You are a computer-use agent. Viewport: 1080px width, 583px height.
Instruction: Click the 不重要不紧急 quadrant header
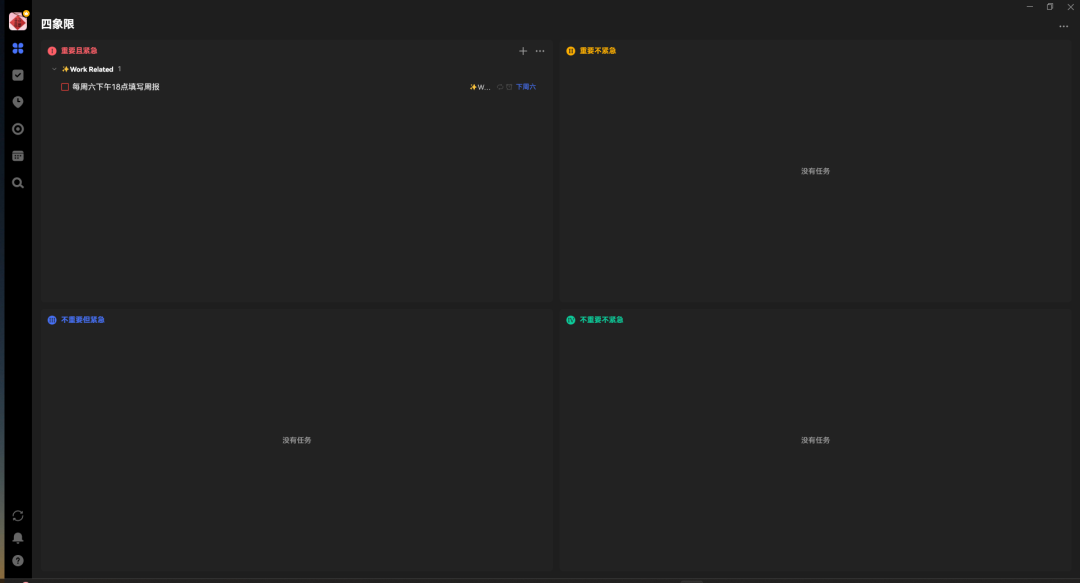coord(601,320)
